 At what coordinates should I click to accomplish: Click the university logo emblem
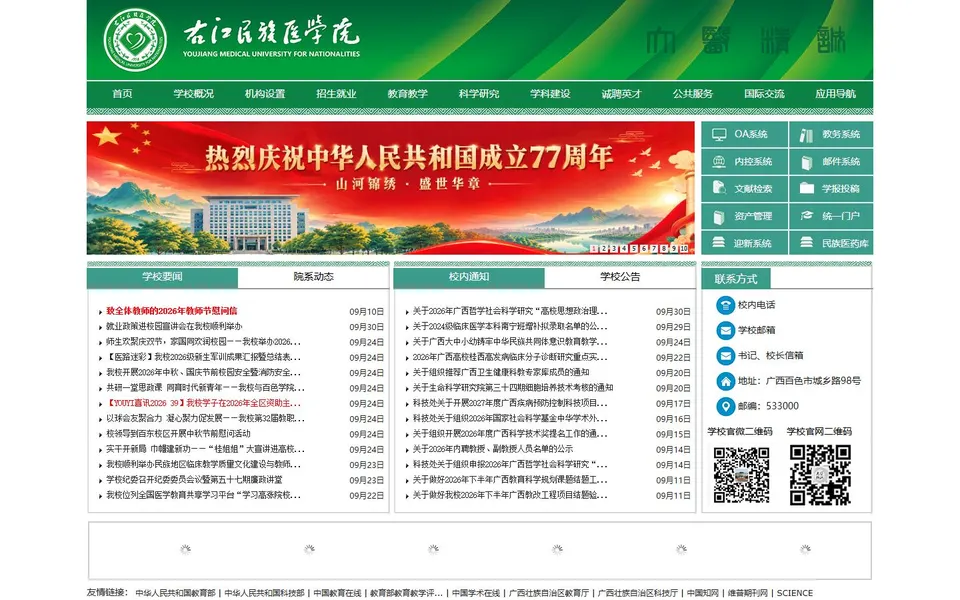click(135, 40)
